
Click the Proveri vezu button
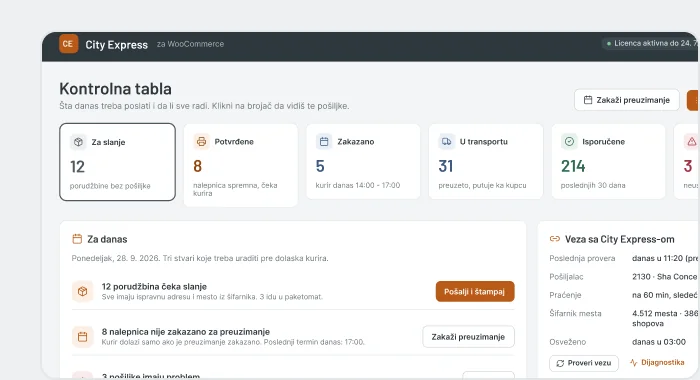click(x=584, y=363)
